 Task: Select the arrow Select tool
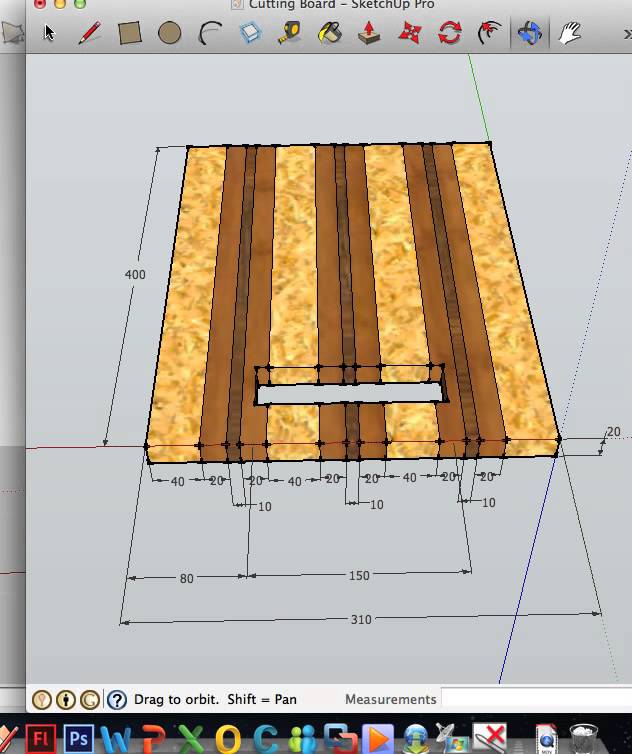49,33
